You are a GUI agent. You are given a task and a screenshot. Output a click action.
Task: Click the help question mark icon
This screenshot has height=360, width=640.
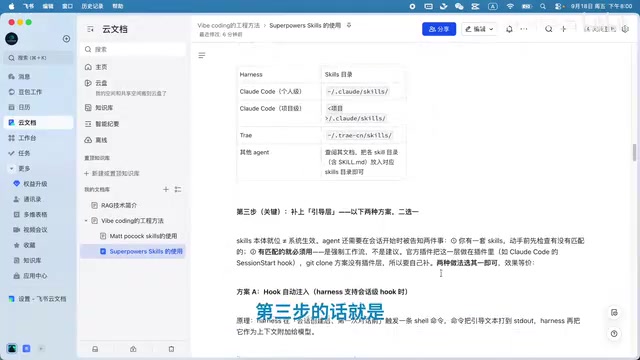tap(614, 333)
